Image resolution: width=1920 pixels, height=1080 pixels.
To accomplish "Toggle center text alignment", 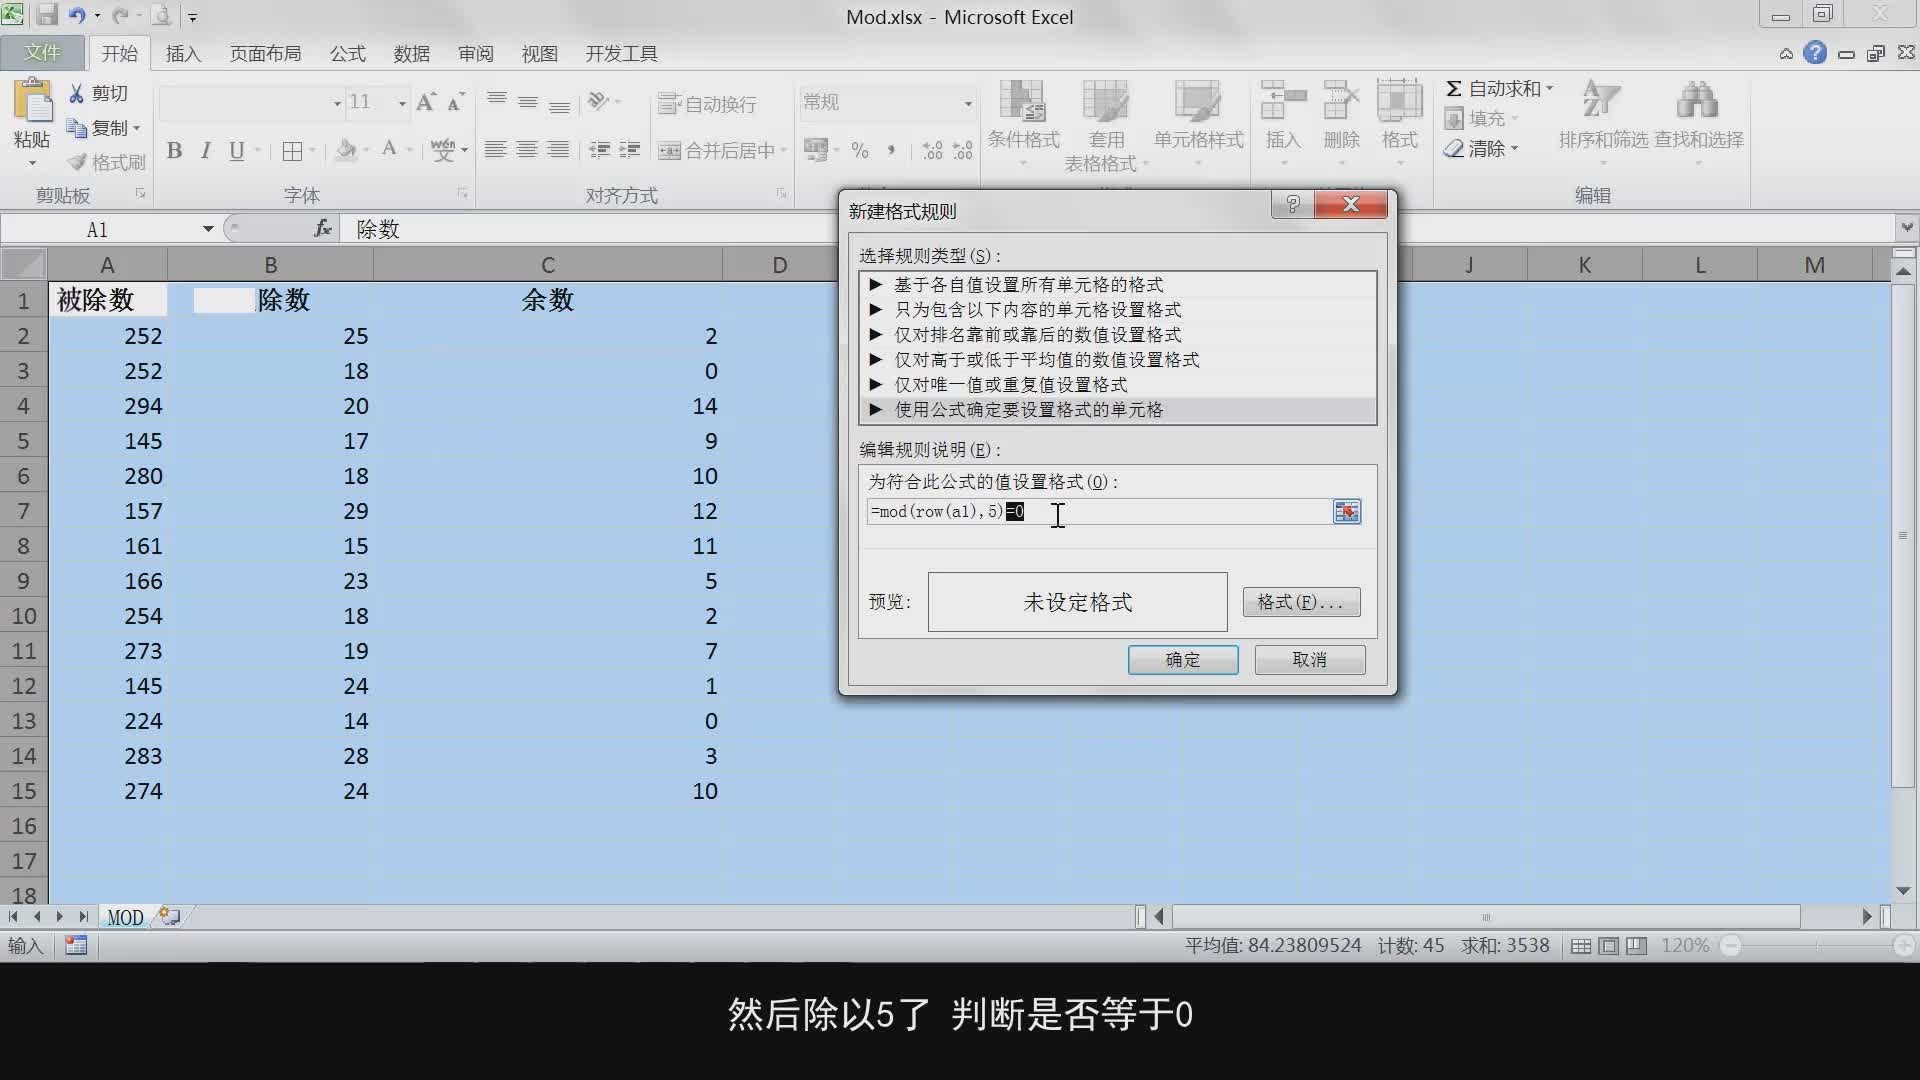I will pos(527,150).
